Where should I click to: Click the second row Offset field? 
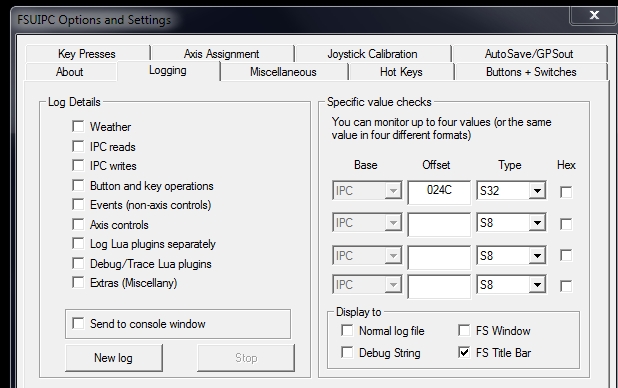(439, 224)
